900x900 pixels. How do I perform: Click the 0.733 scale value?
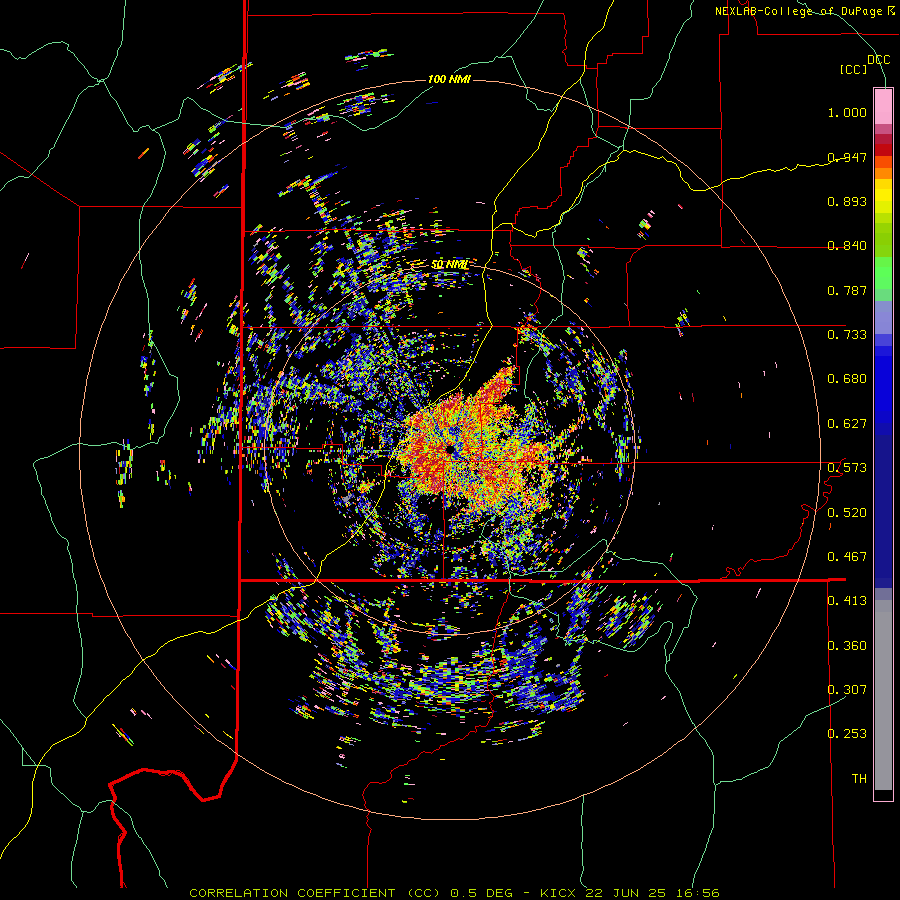point(847,335)
